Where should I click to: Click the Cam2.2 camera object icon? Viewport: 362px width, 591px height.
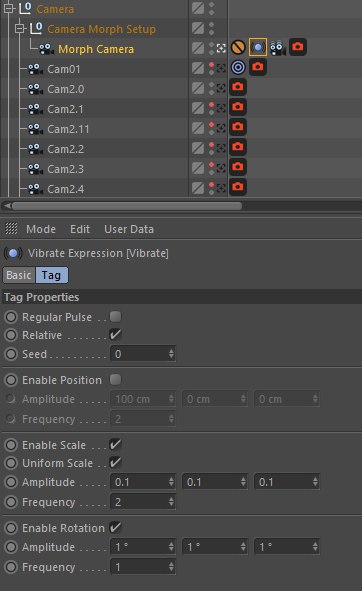click(x=35, y=149)
